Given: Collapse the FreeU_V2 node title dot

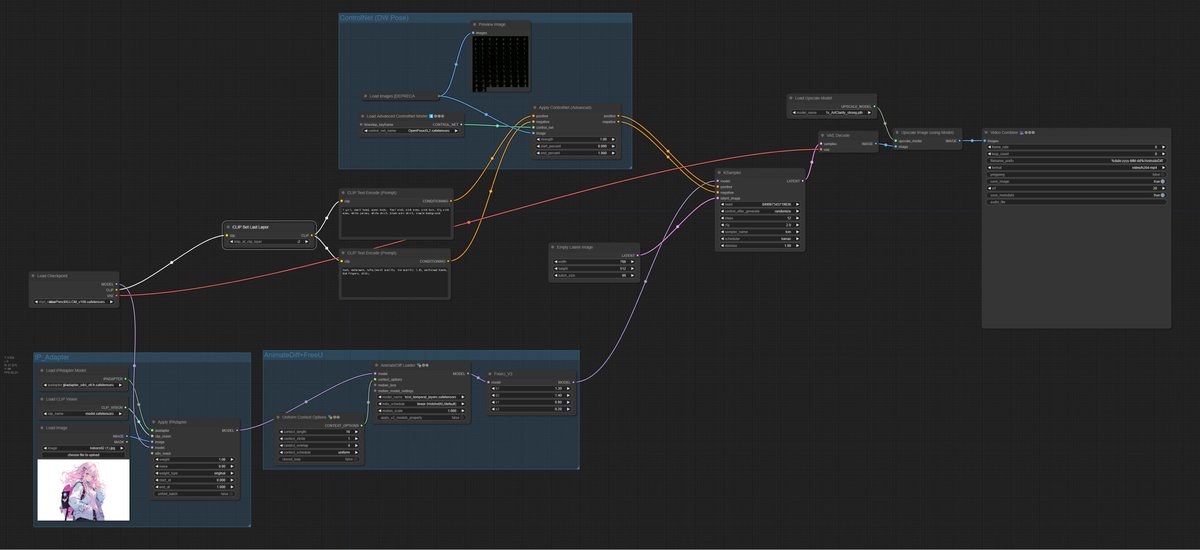Looking at the screenshot, I should point(490,374).
